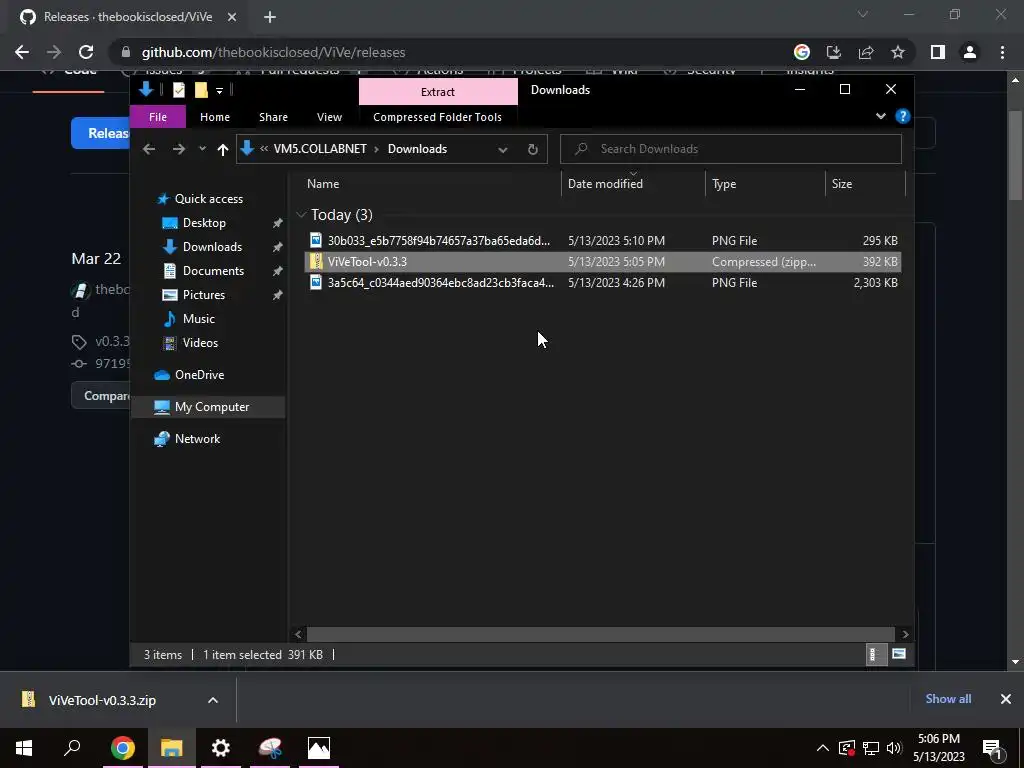Click VM5.COLLABNET in address breadcrumb

pos(320,149)
